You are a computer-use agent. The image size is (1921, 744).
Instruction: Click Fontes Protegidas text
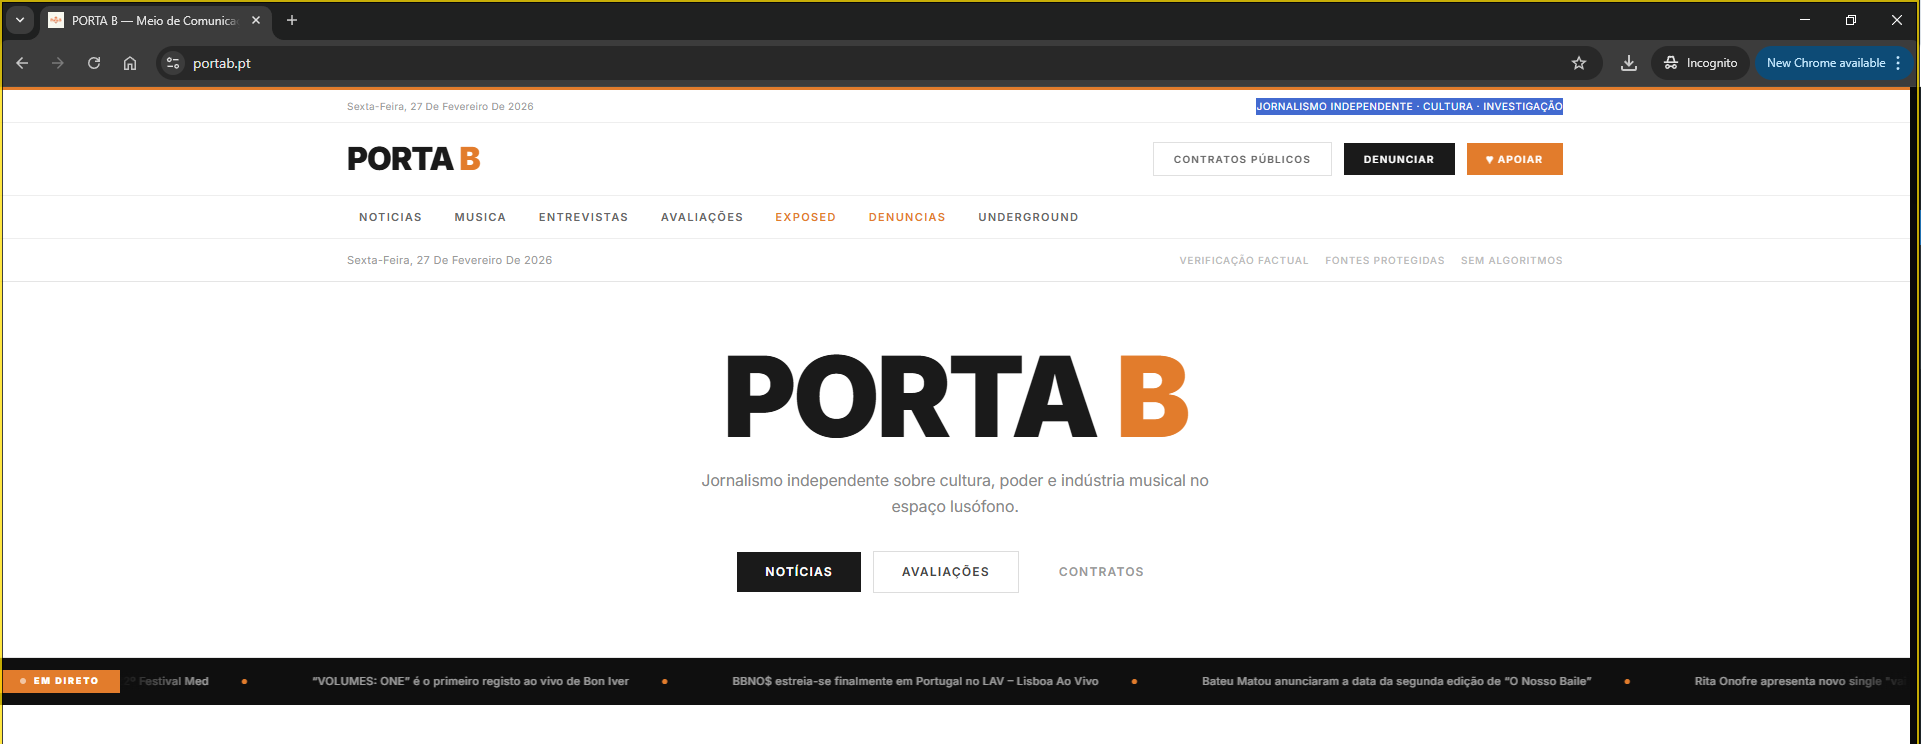pos(1385,260)
